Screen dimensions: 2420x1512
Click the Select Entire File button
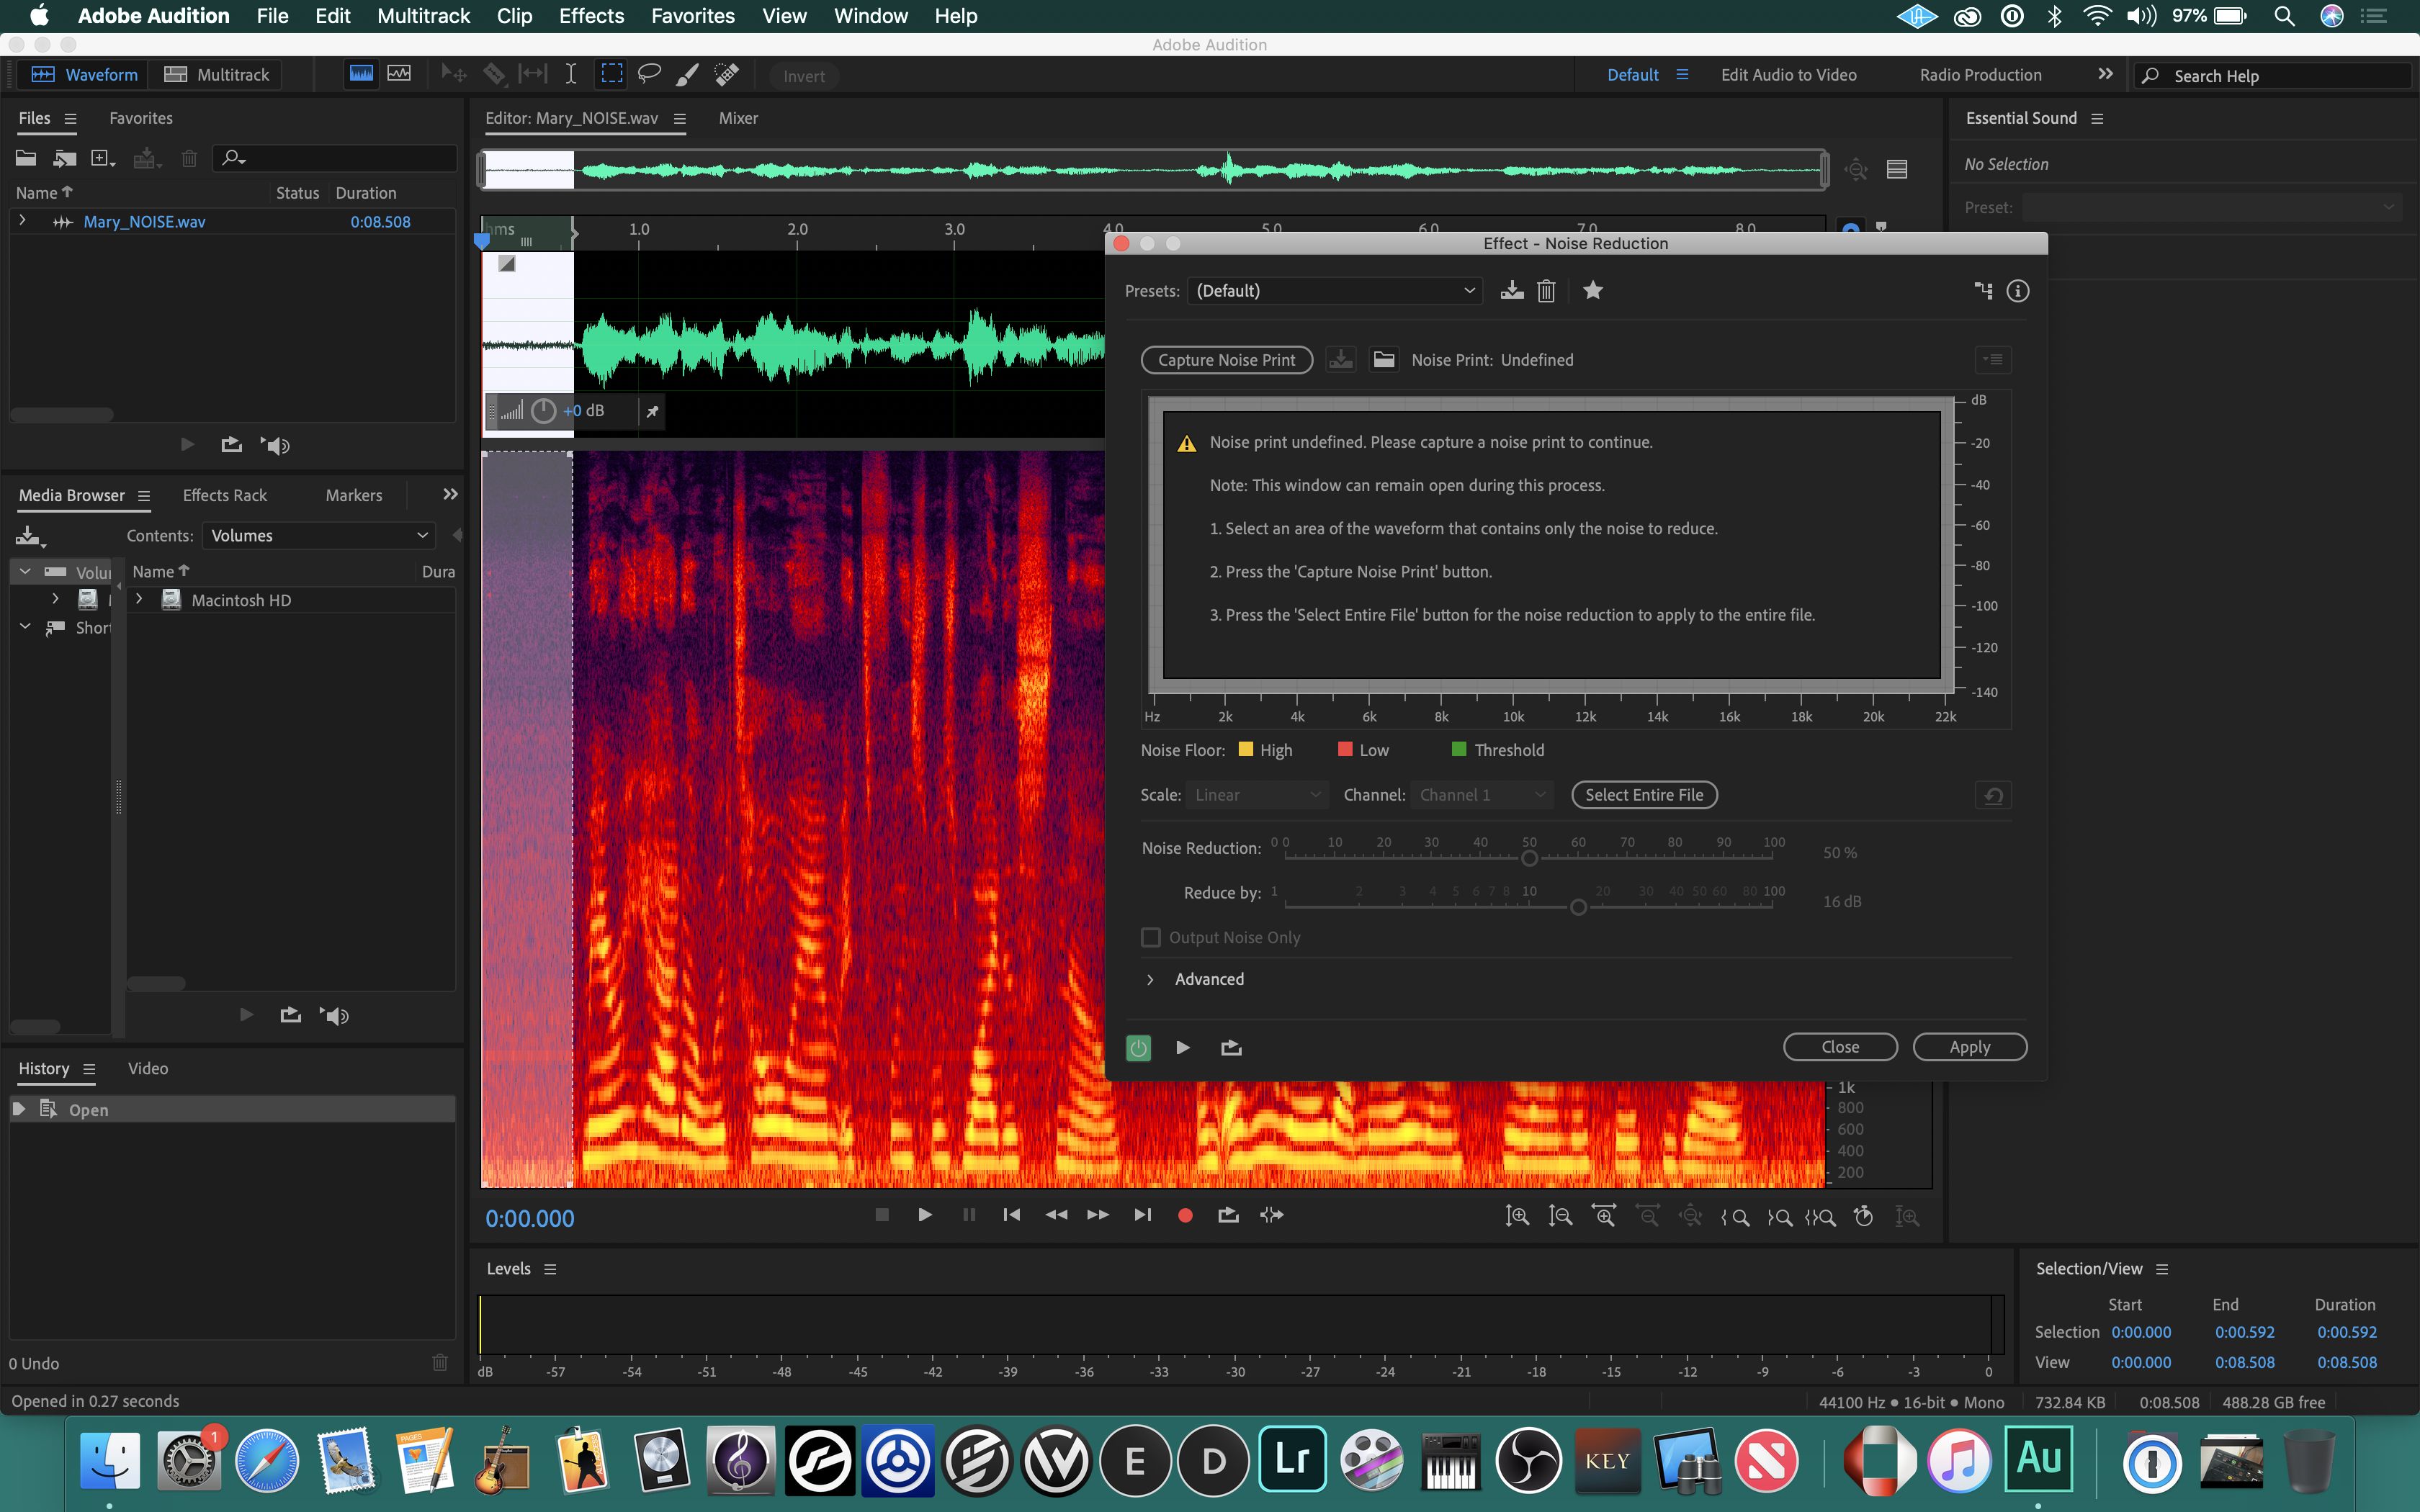(1641, 794)
